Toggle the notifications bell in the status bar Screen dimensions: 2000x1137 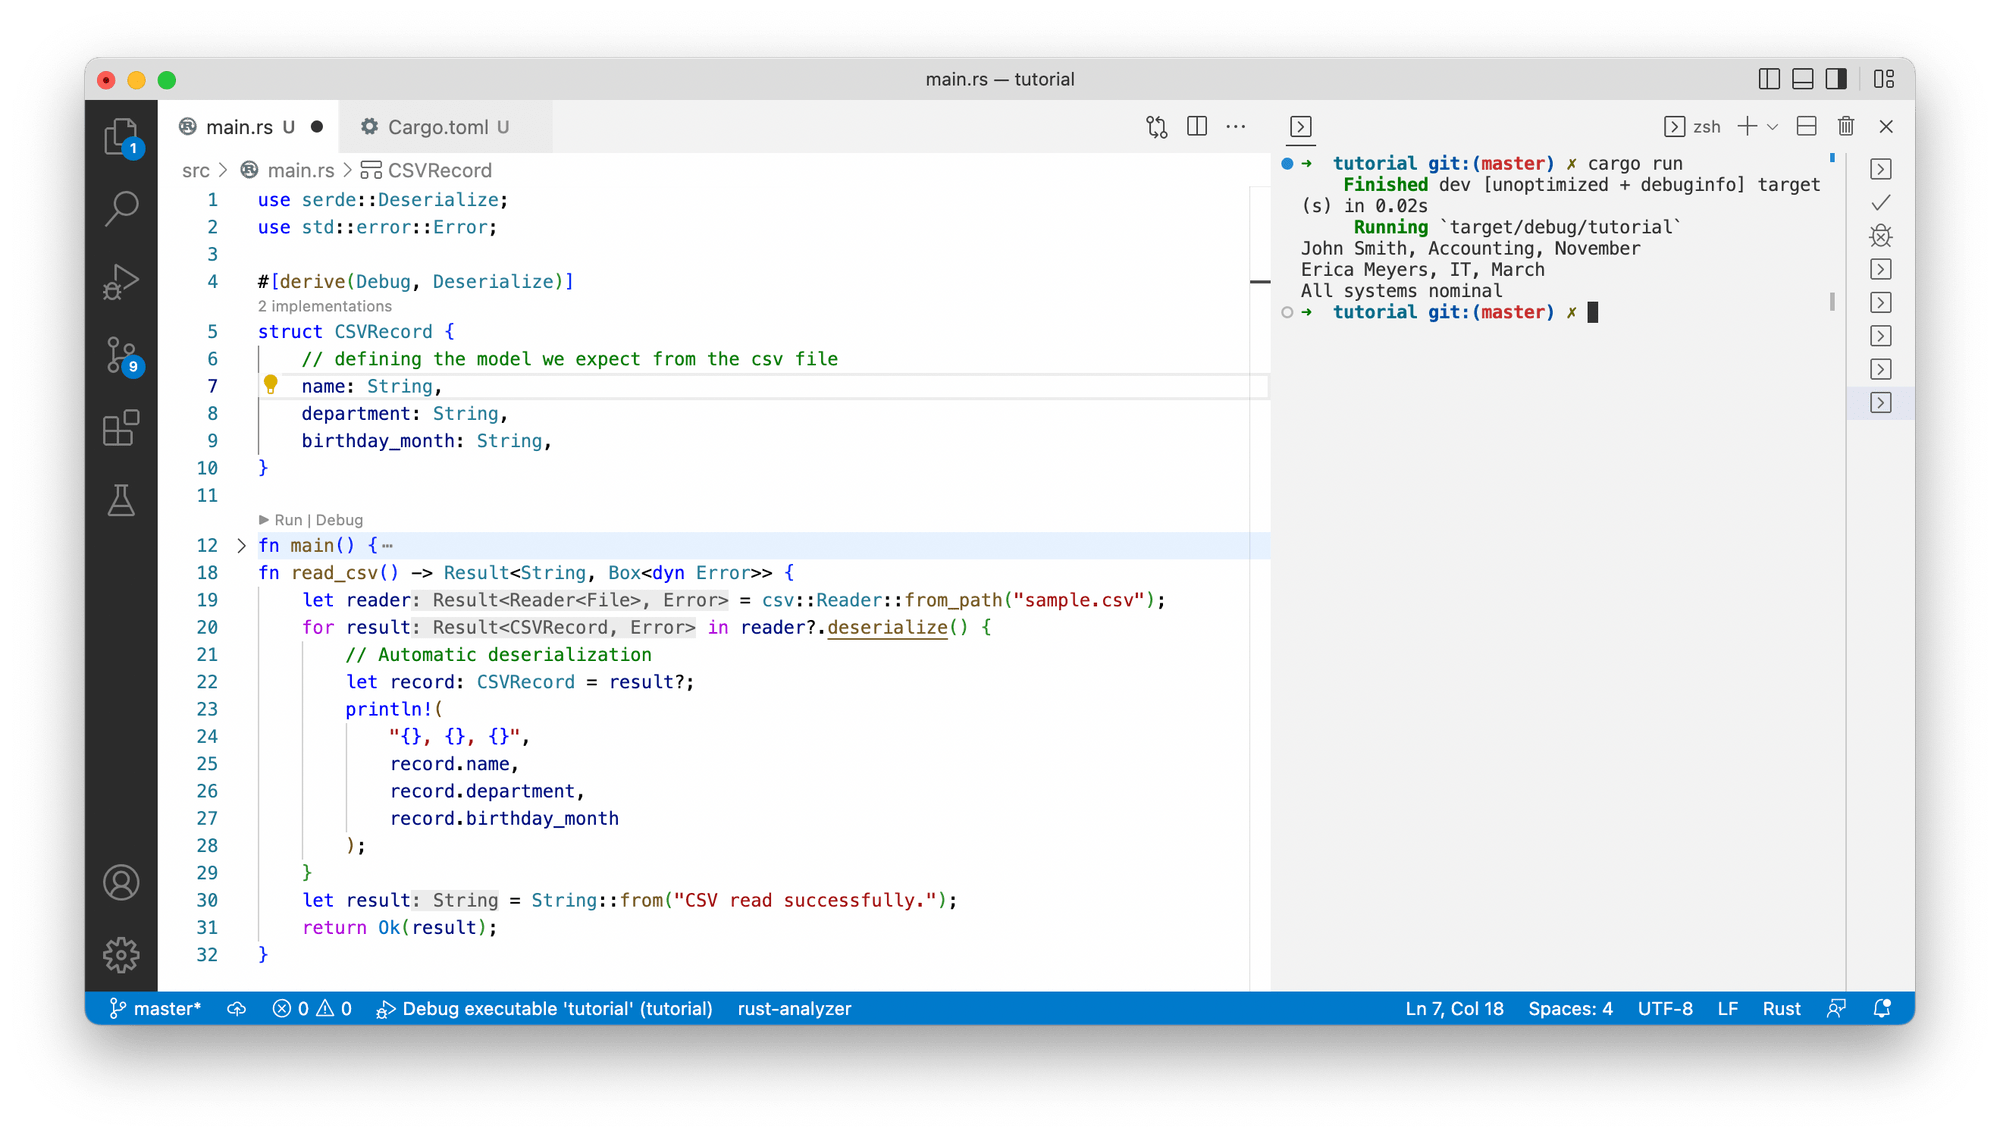tap(1881, 1009)
